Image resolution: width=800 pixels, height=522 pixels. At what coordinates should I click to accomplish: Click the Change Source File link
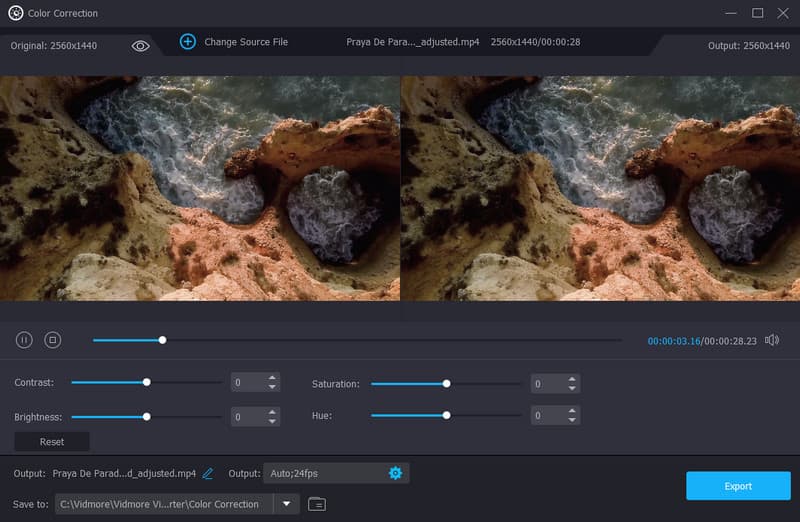point(246,42)
